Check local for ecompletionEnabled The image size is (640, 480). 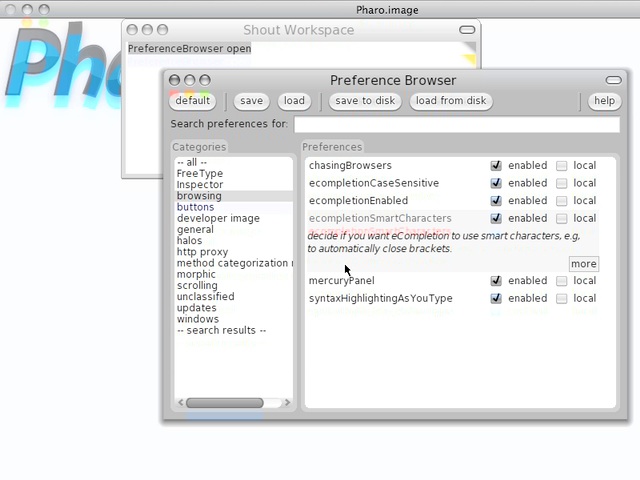562,201
